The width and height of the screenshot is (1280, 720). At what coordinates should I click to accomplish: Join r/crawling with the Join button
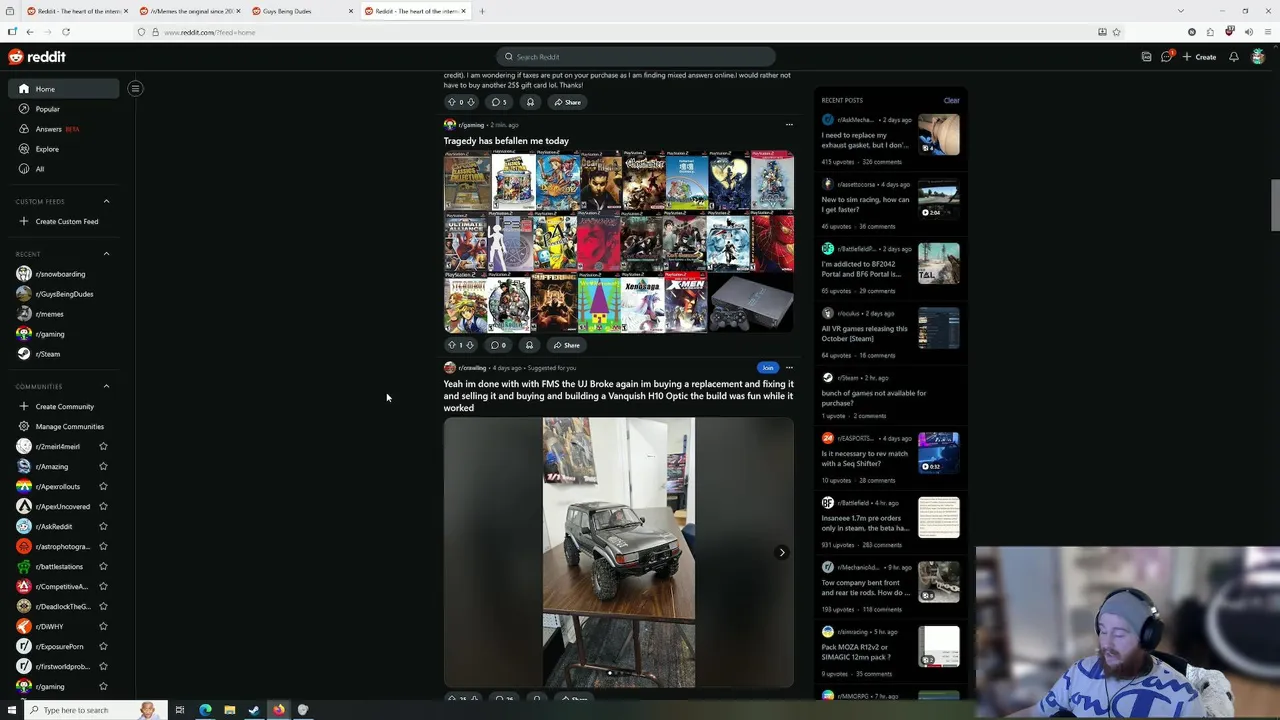(767, 368)
